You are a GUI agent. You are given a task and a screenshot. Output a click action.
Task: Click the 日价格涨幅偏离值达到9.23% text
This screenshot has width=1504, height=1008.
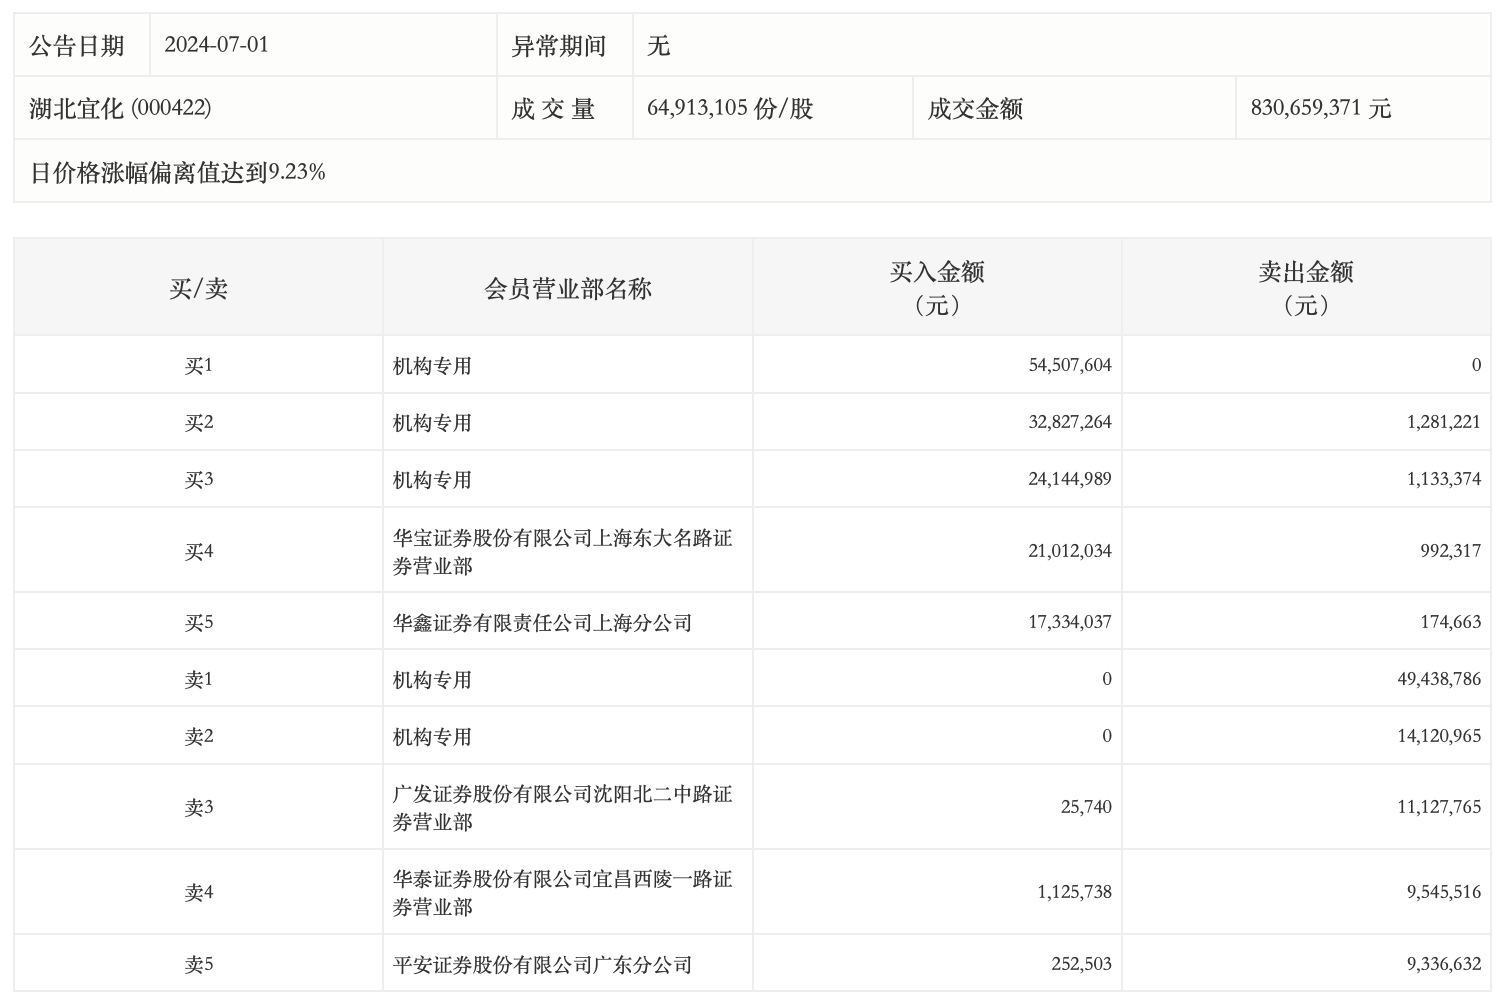pos(178,172)
